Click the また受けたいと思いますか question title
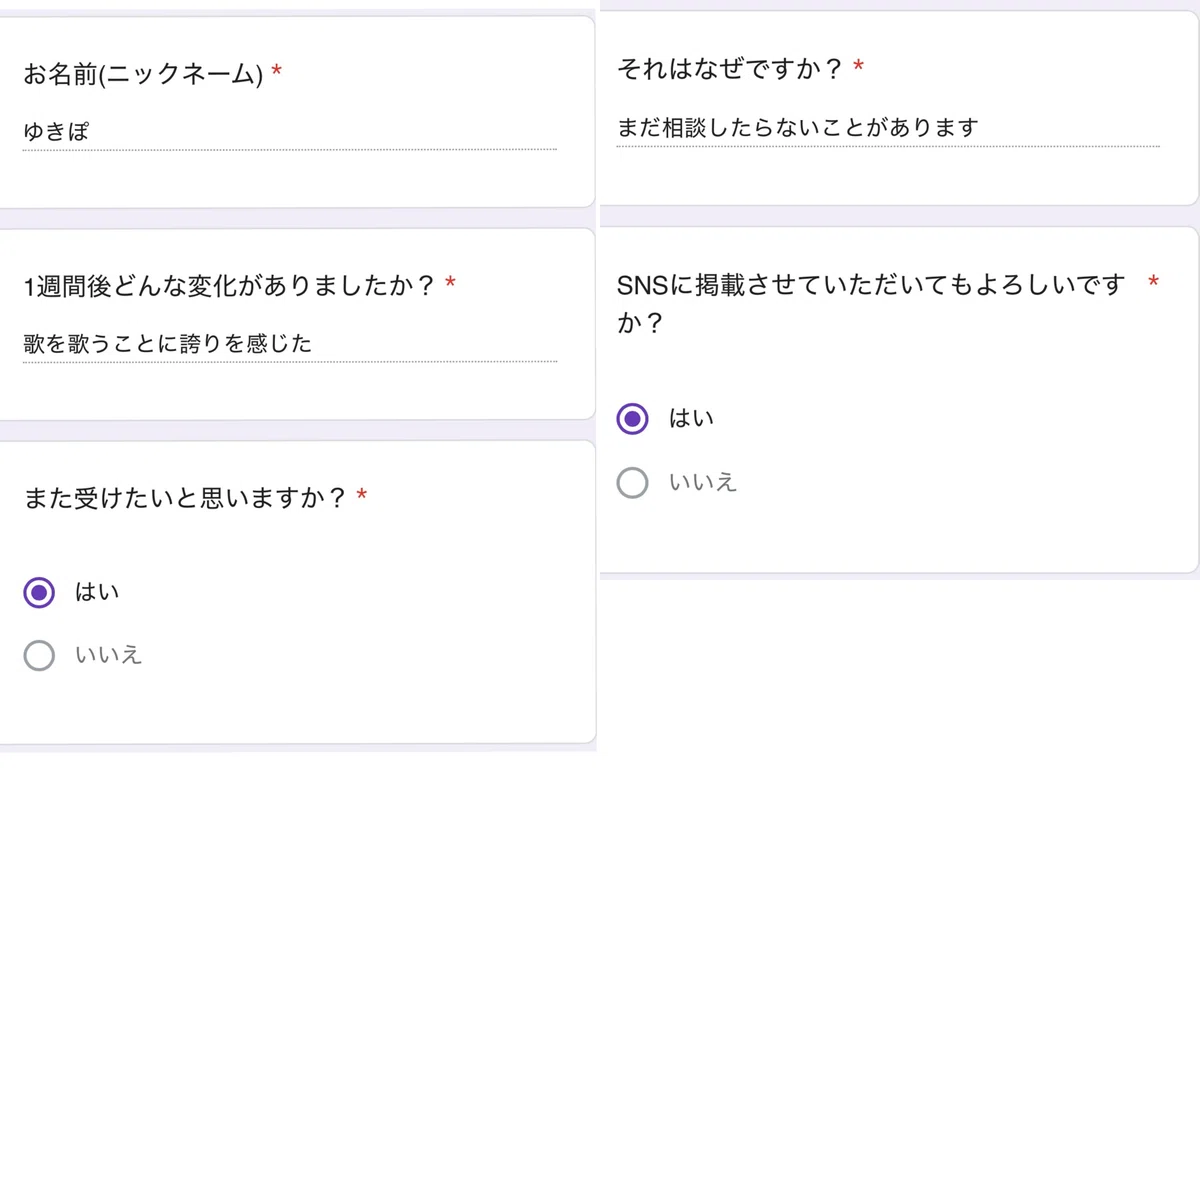 [185, 498]
